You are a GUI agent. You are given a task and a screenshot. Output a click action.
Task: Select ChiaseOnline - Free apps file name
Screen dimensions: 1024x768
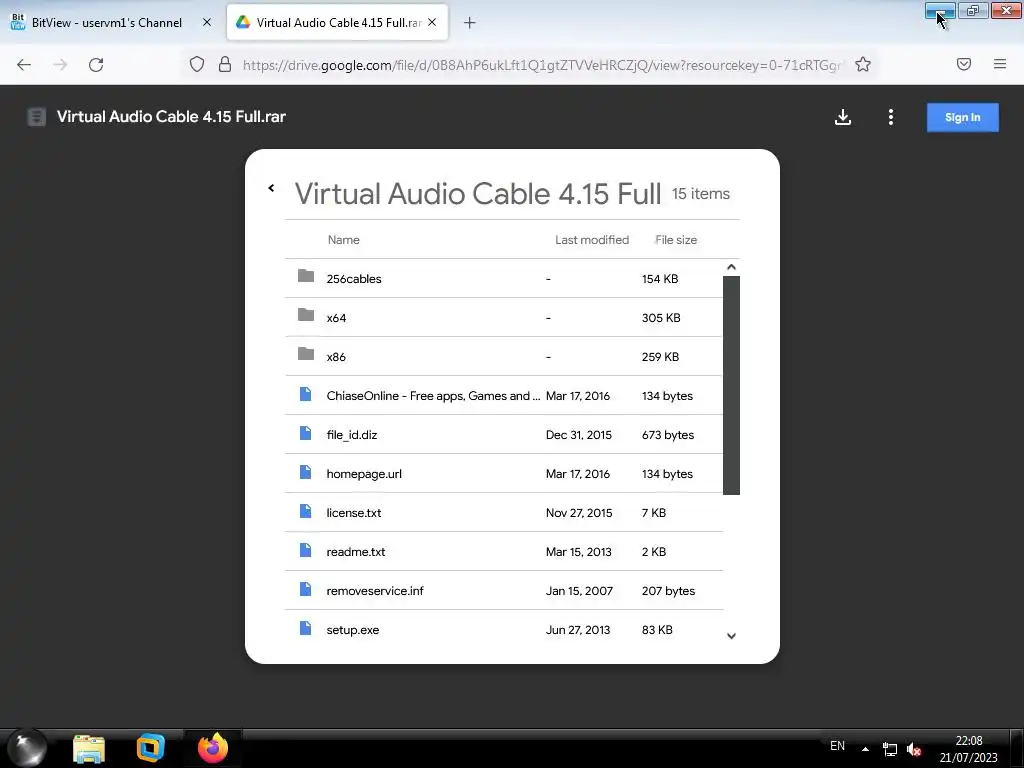tap(433, 396)
